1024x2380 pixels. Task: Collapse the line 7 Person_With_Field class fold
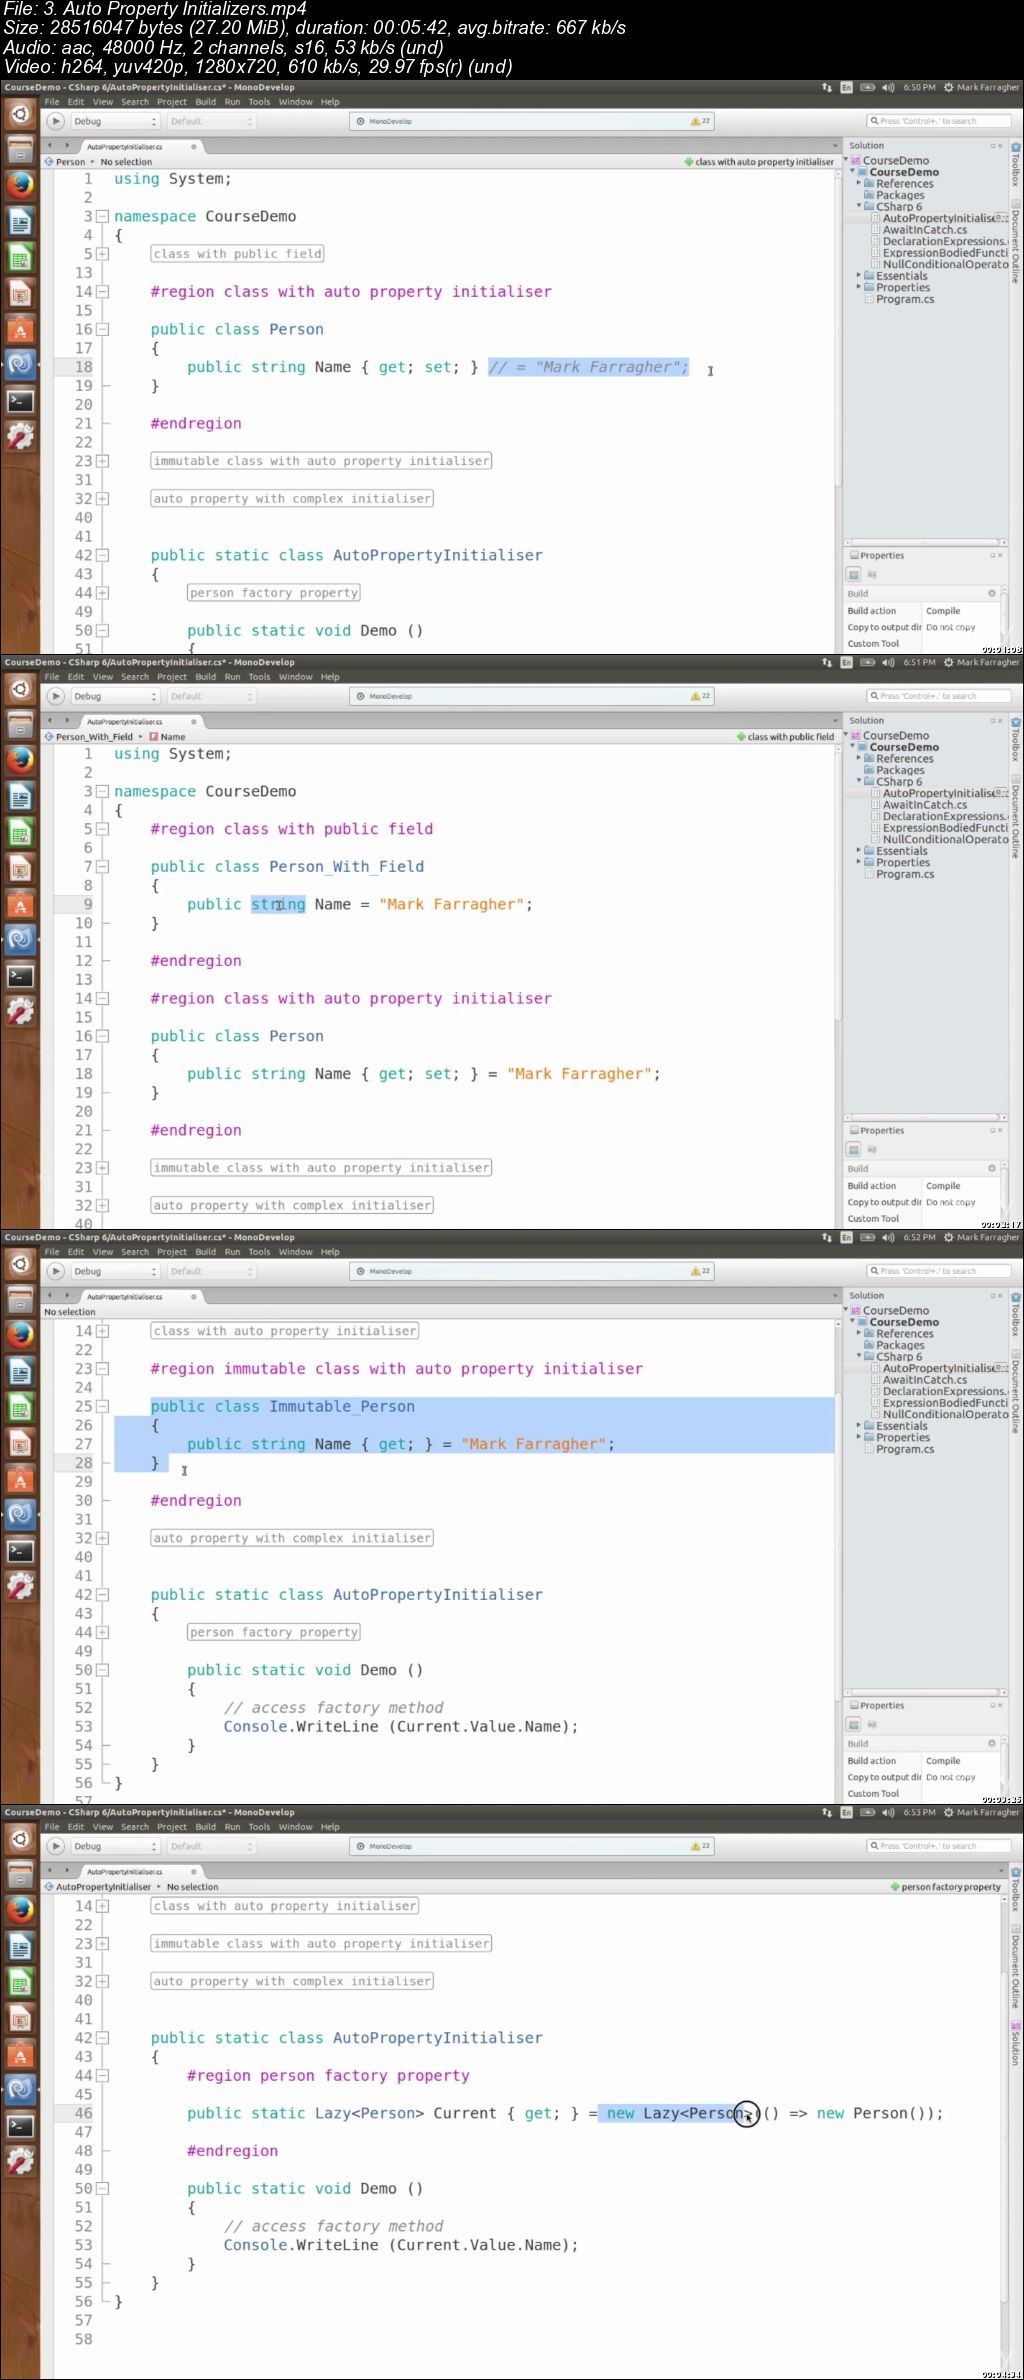click(x=102, y=867)
